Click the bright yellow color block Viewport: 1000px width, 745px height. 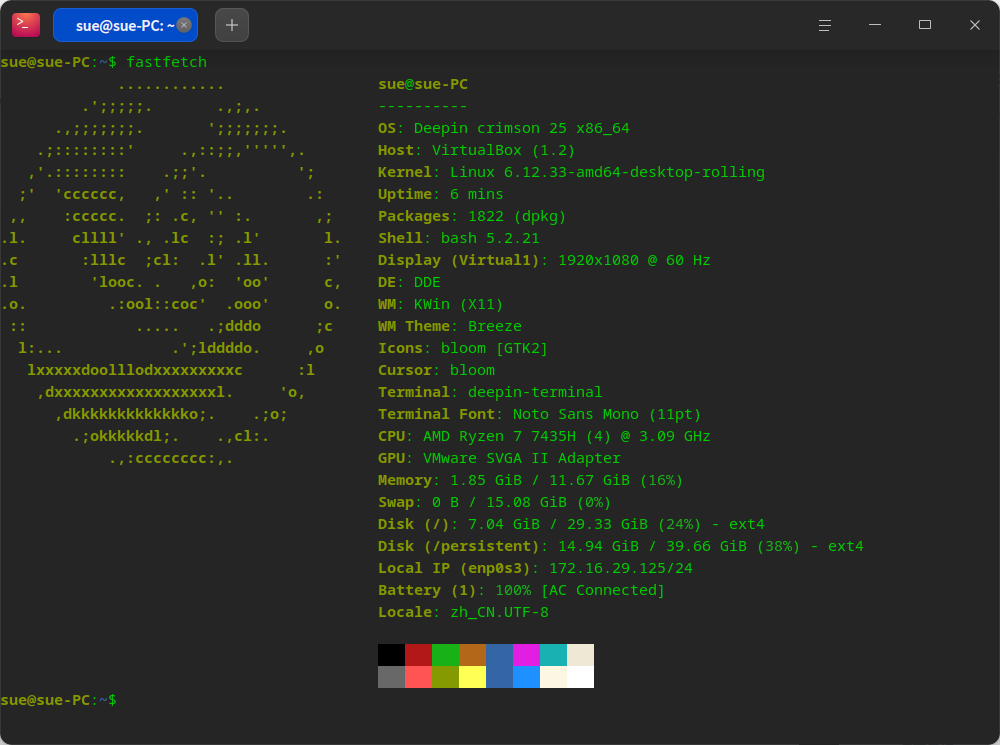(x=473, y=677)
